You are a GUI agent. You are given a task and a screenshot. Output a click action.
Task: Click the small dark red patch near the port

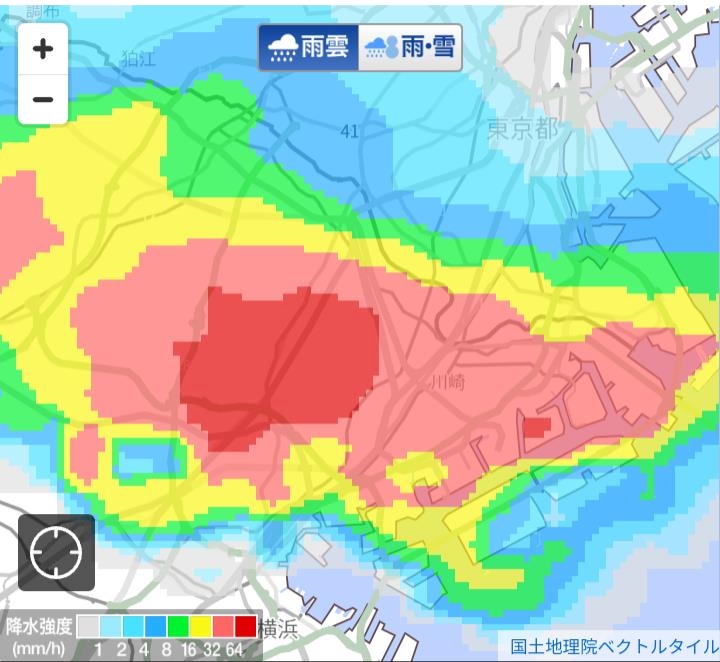pos(537,427)
